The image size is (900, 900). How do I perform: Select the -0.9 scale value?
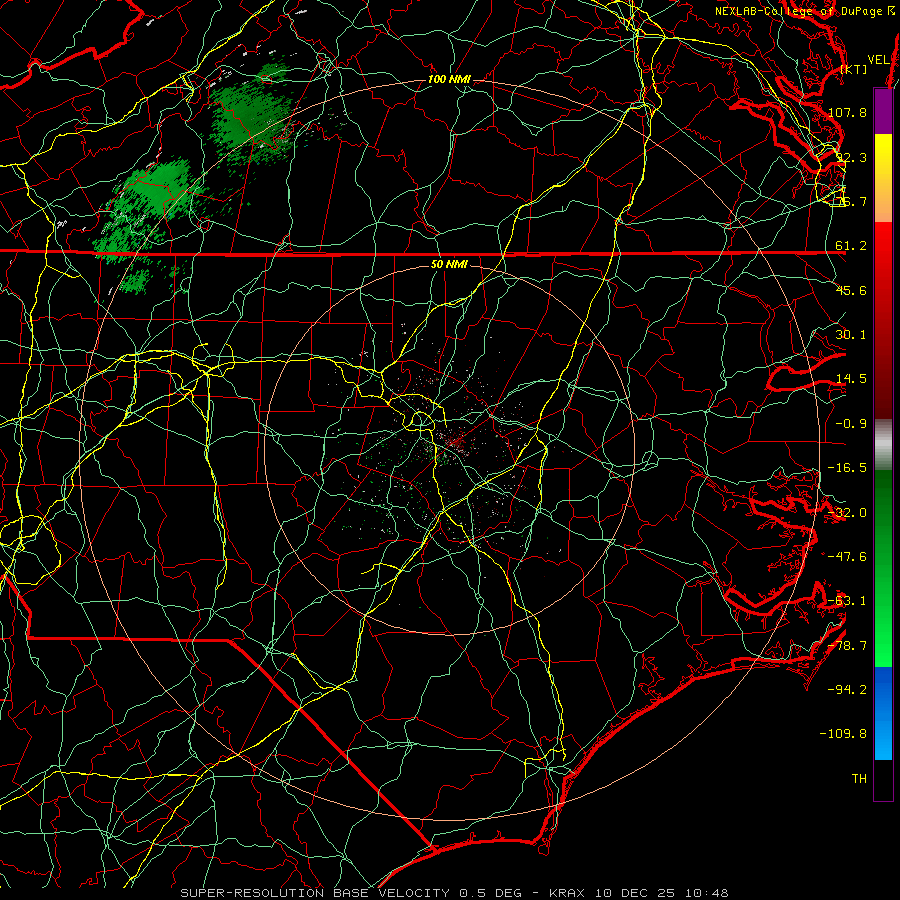tap(851, 424)
